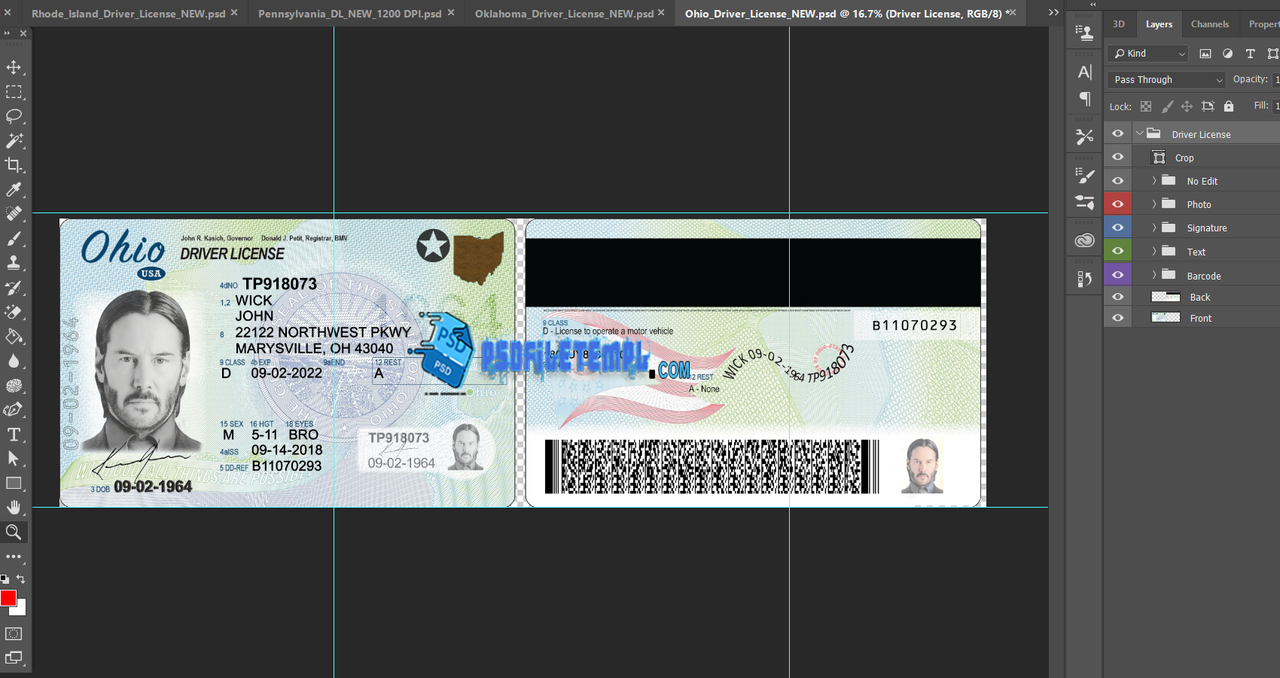Image resolution: width=1280 pixels, height=678 pixels.
Task: Select the Blur tool
Action: click(x=14, y=361)
